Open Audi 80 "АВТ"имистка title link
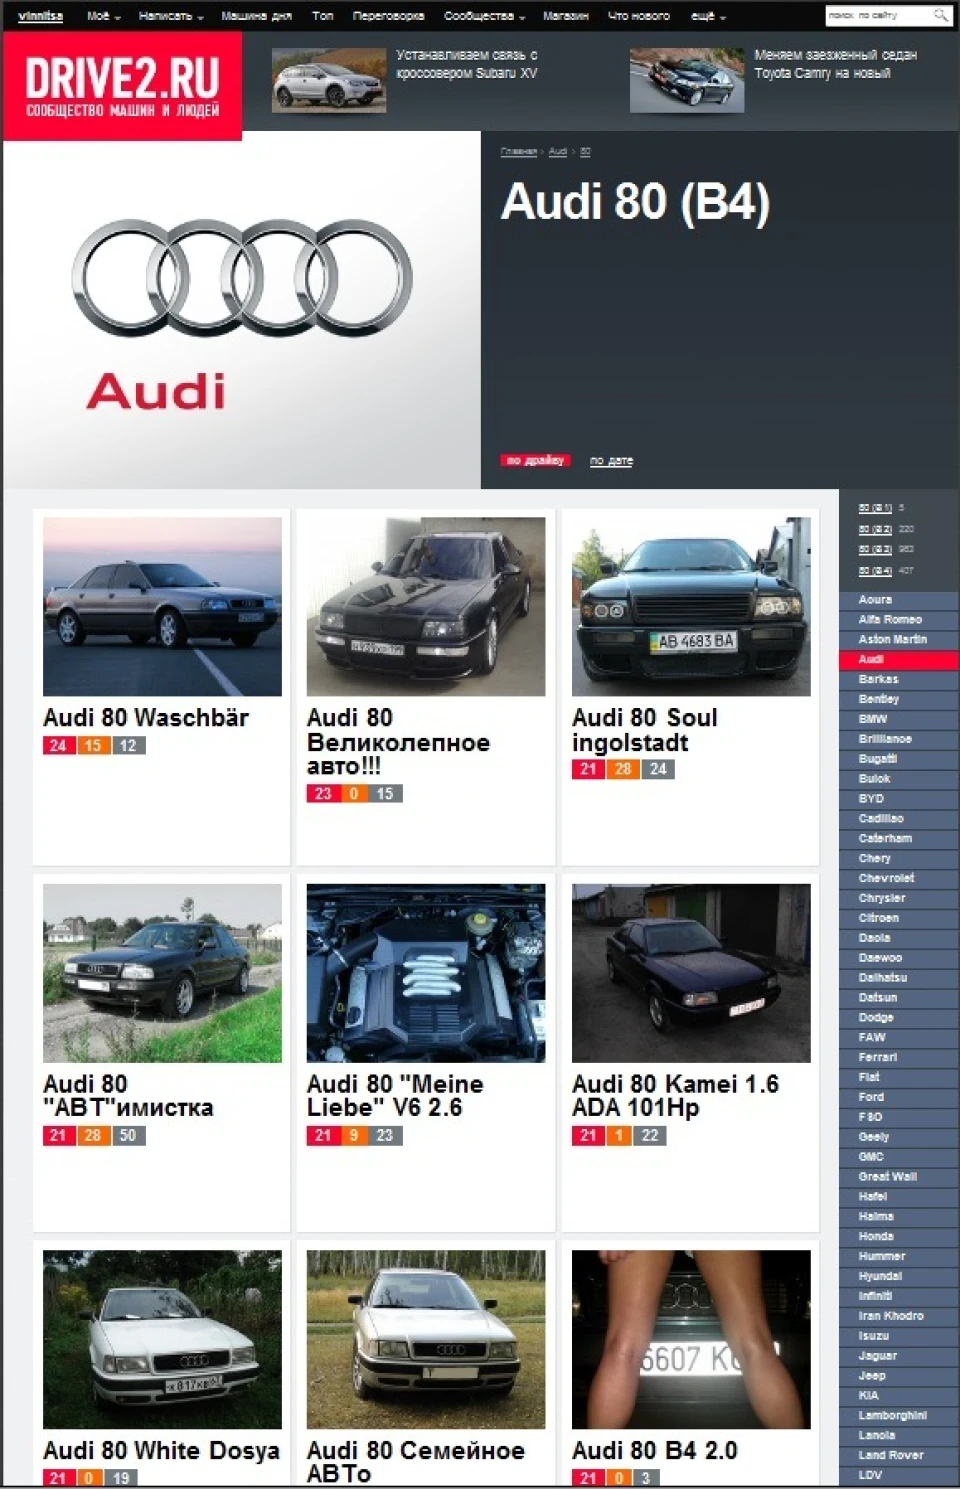The height and width of the screenshot is (1489, 960). (x=128, y=1096)
